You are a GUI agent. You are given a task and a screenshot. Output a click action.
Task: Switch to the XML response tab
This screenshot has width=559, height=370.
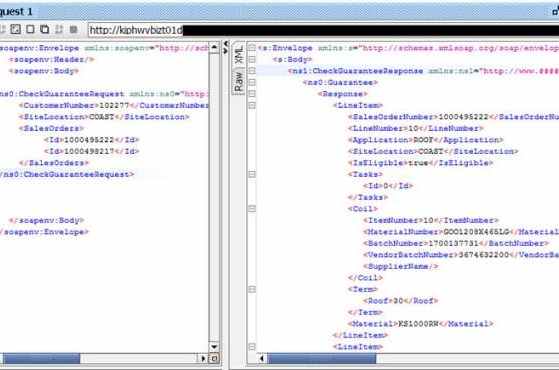[x=239, y=55]
